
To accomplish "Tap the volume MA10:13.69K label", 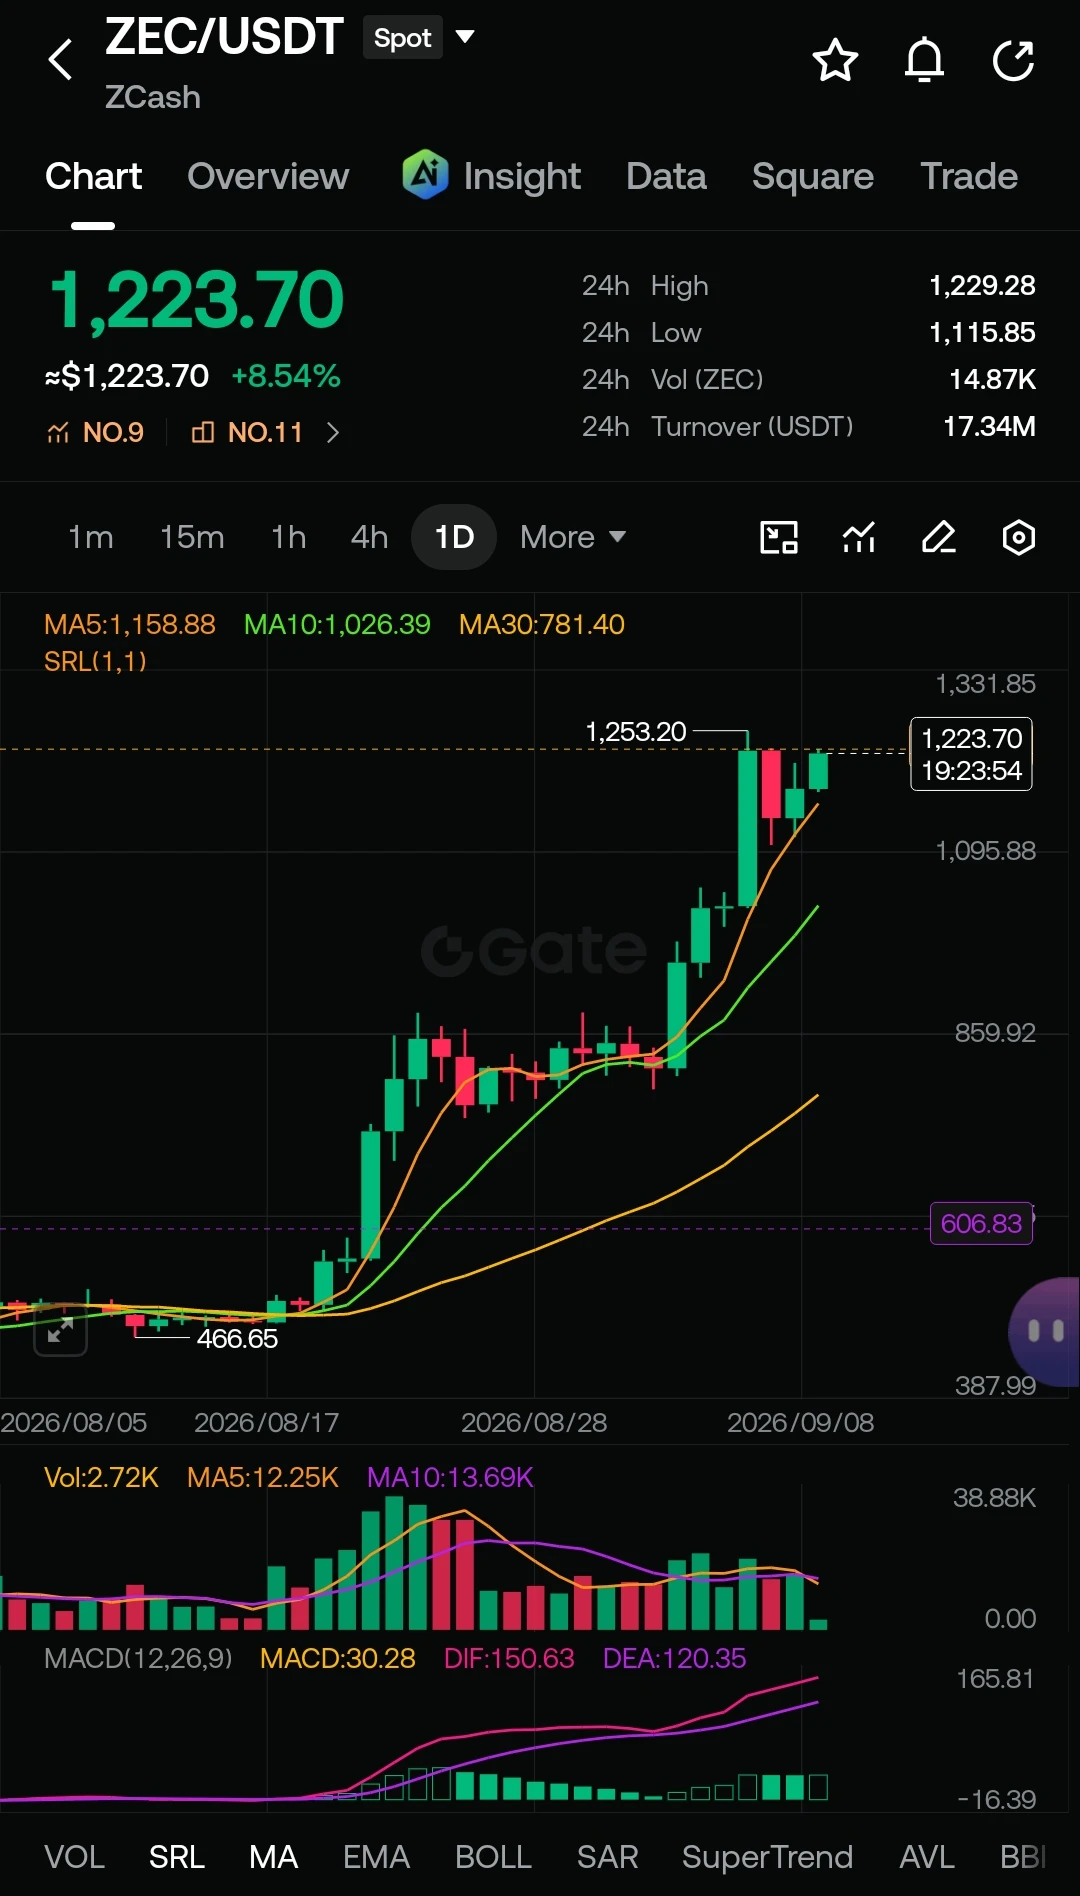I will click(x=450, y=1477).
